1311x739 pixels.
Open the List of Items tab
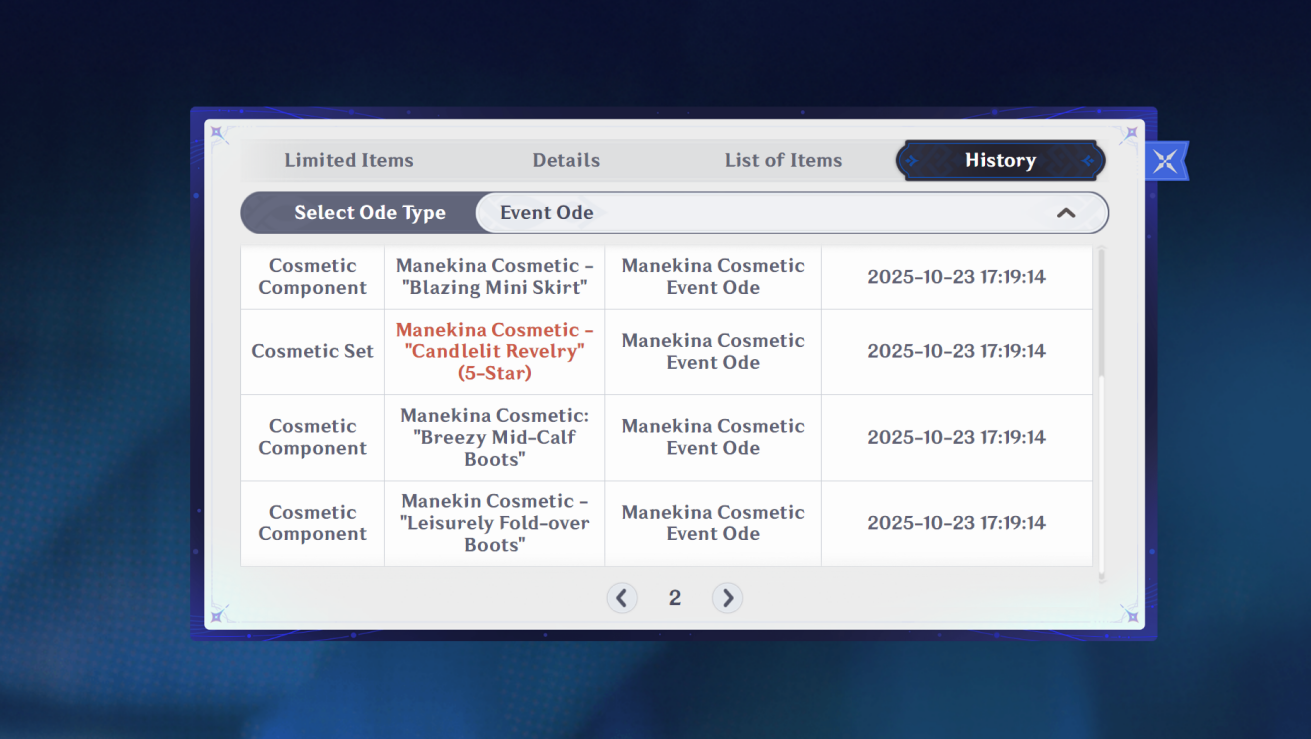(x=783, y=160)
